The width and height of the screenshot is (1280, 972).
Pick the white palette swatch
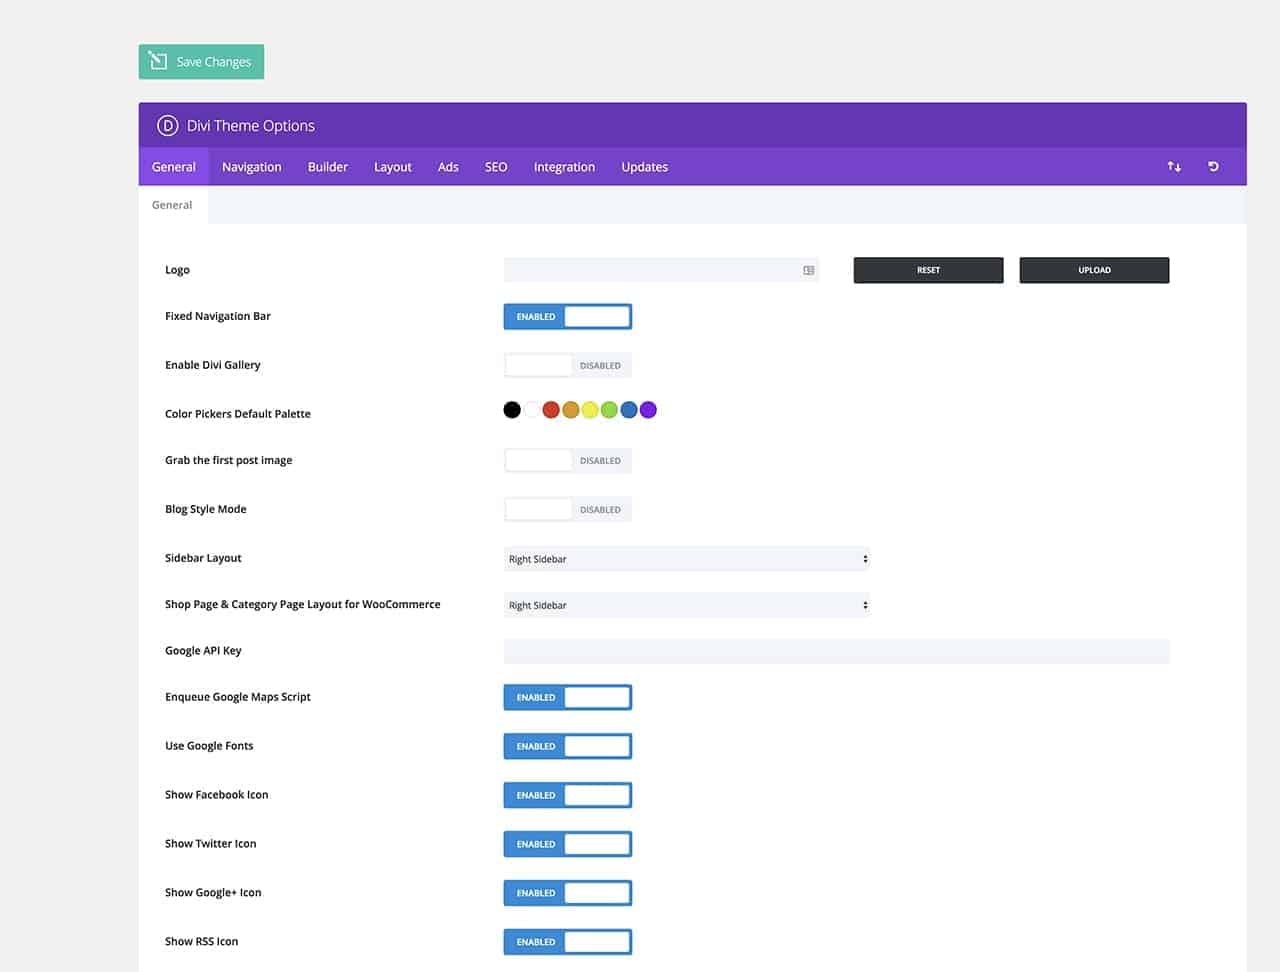532,410
